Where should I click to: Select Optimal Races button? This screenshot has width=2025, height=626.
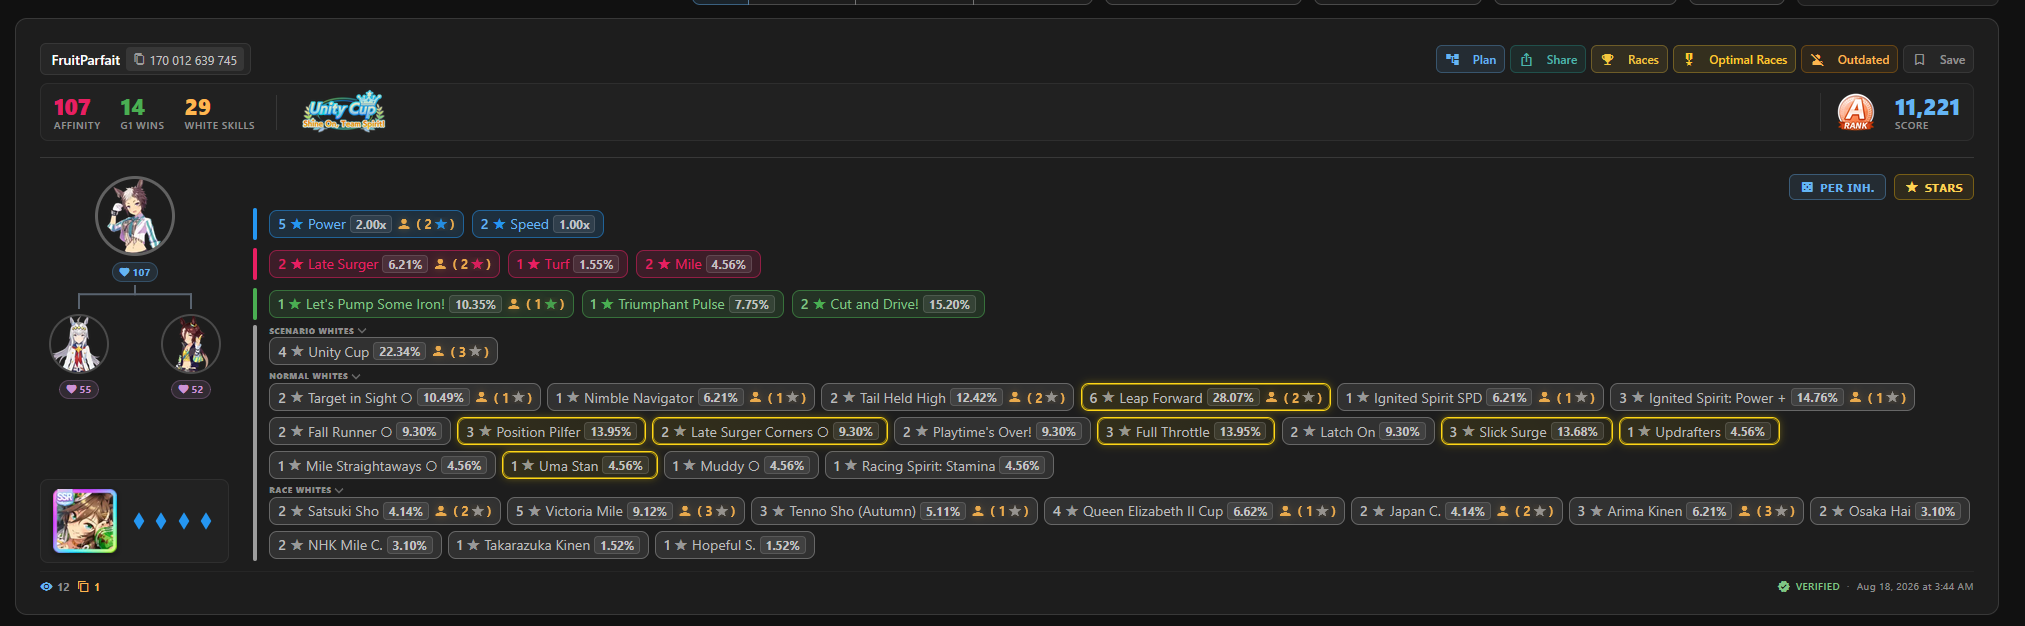coord(1735,60)
